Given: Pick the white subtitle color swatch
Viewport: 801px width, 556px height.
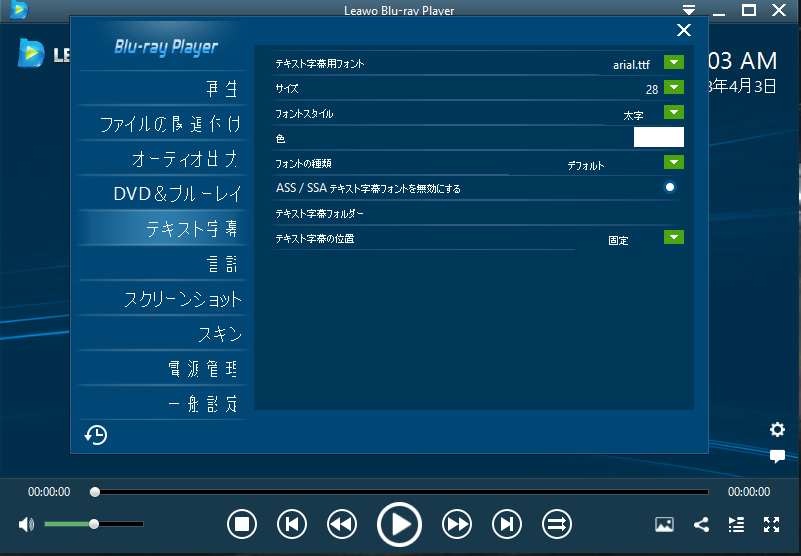Looking at the screenshot, I should pyautogui.click(x=658, y=137).
